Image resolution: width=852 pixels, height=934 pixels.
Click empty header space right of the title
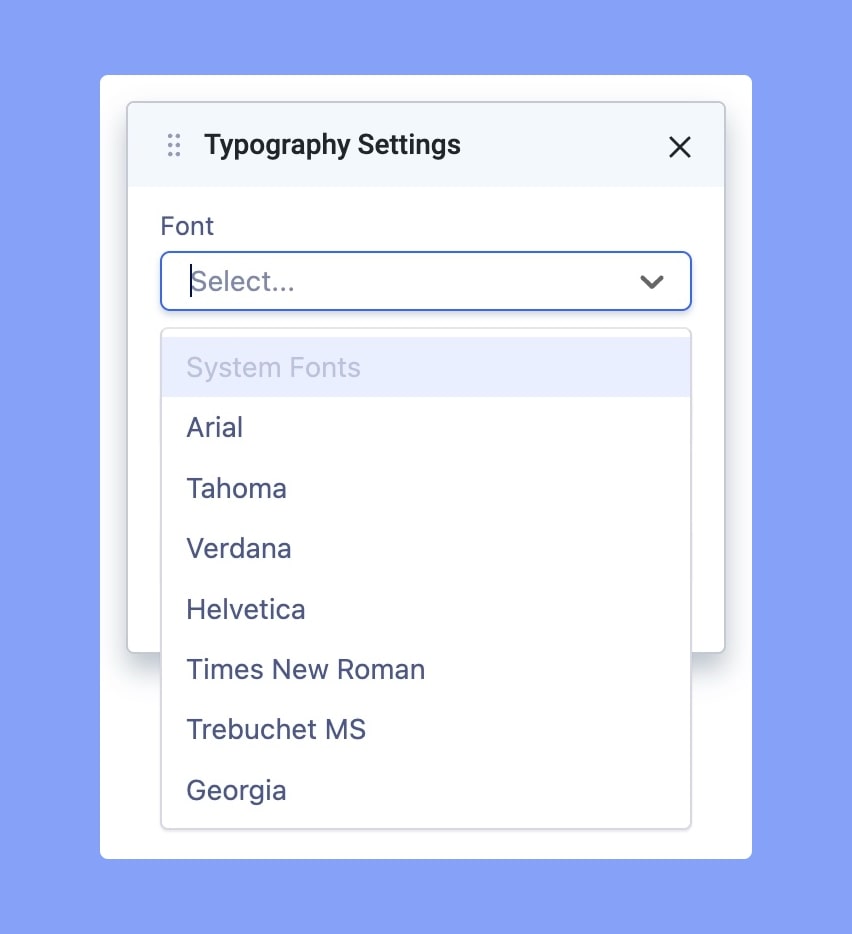[560, 145]
